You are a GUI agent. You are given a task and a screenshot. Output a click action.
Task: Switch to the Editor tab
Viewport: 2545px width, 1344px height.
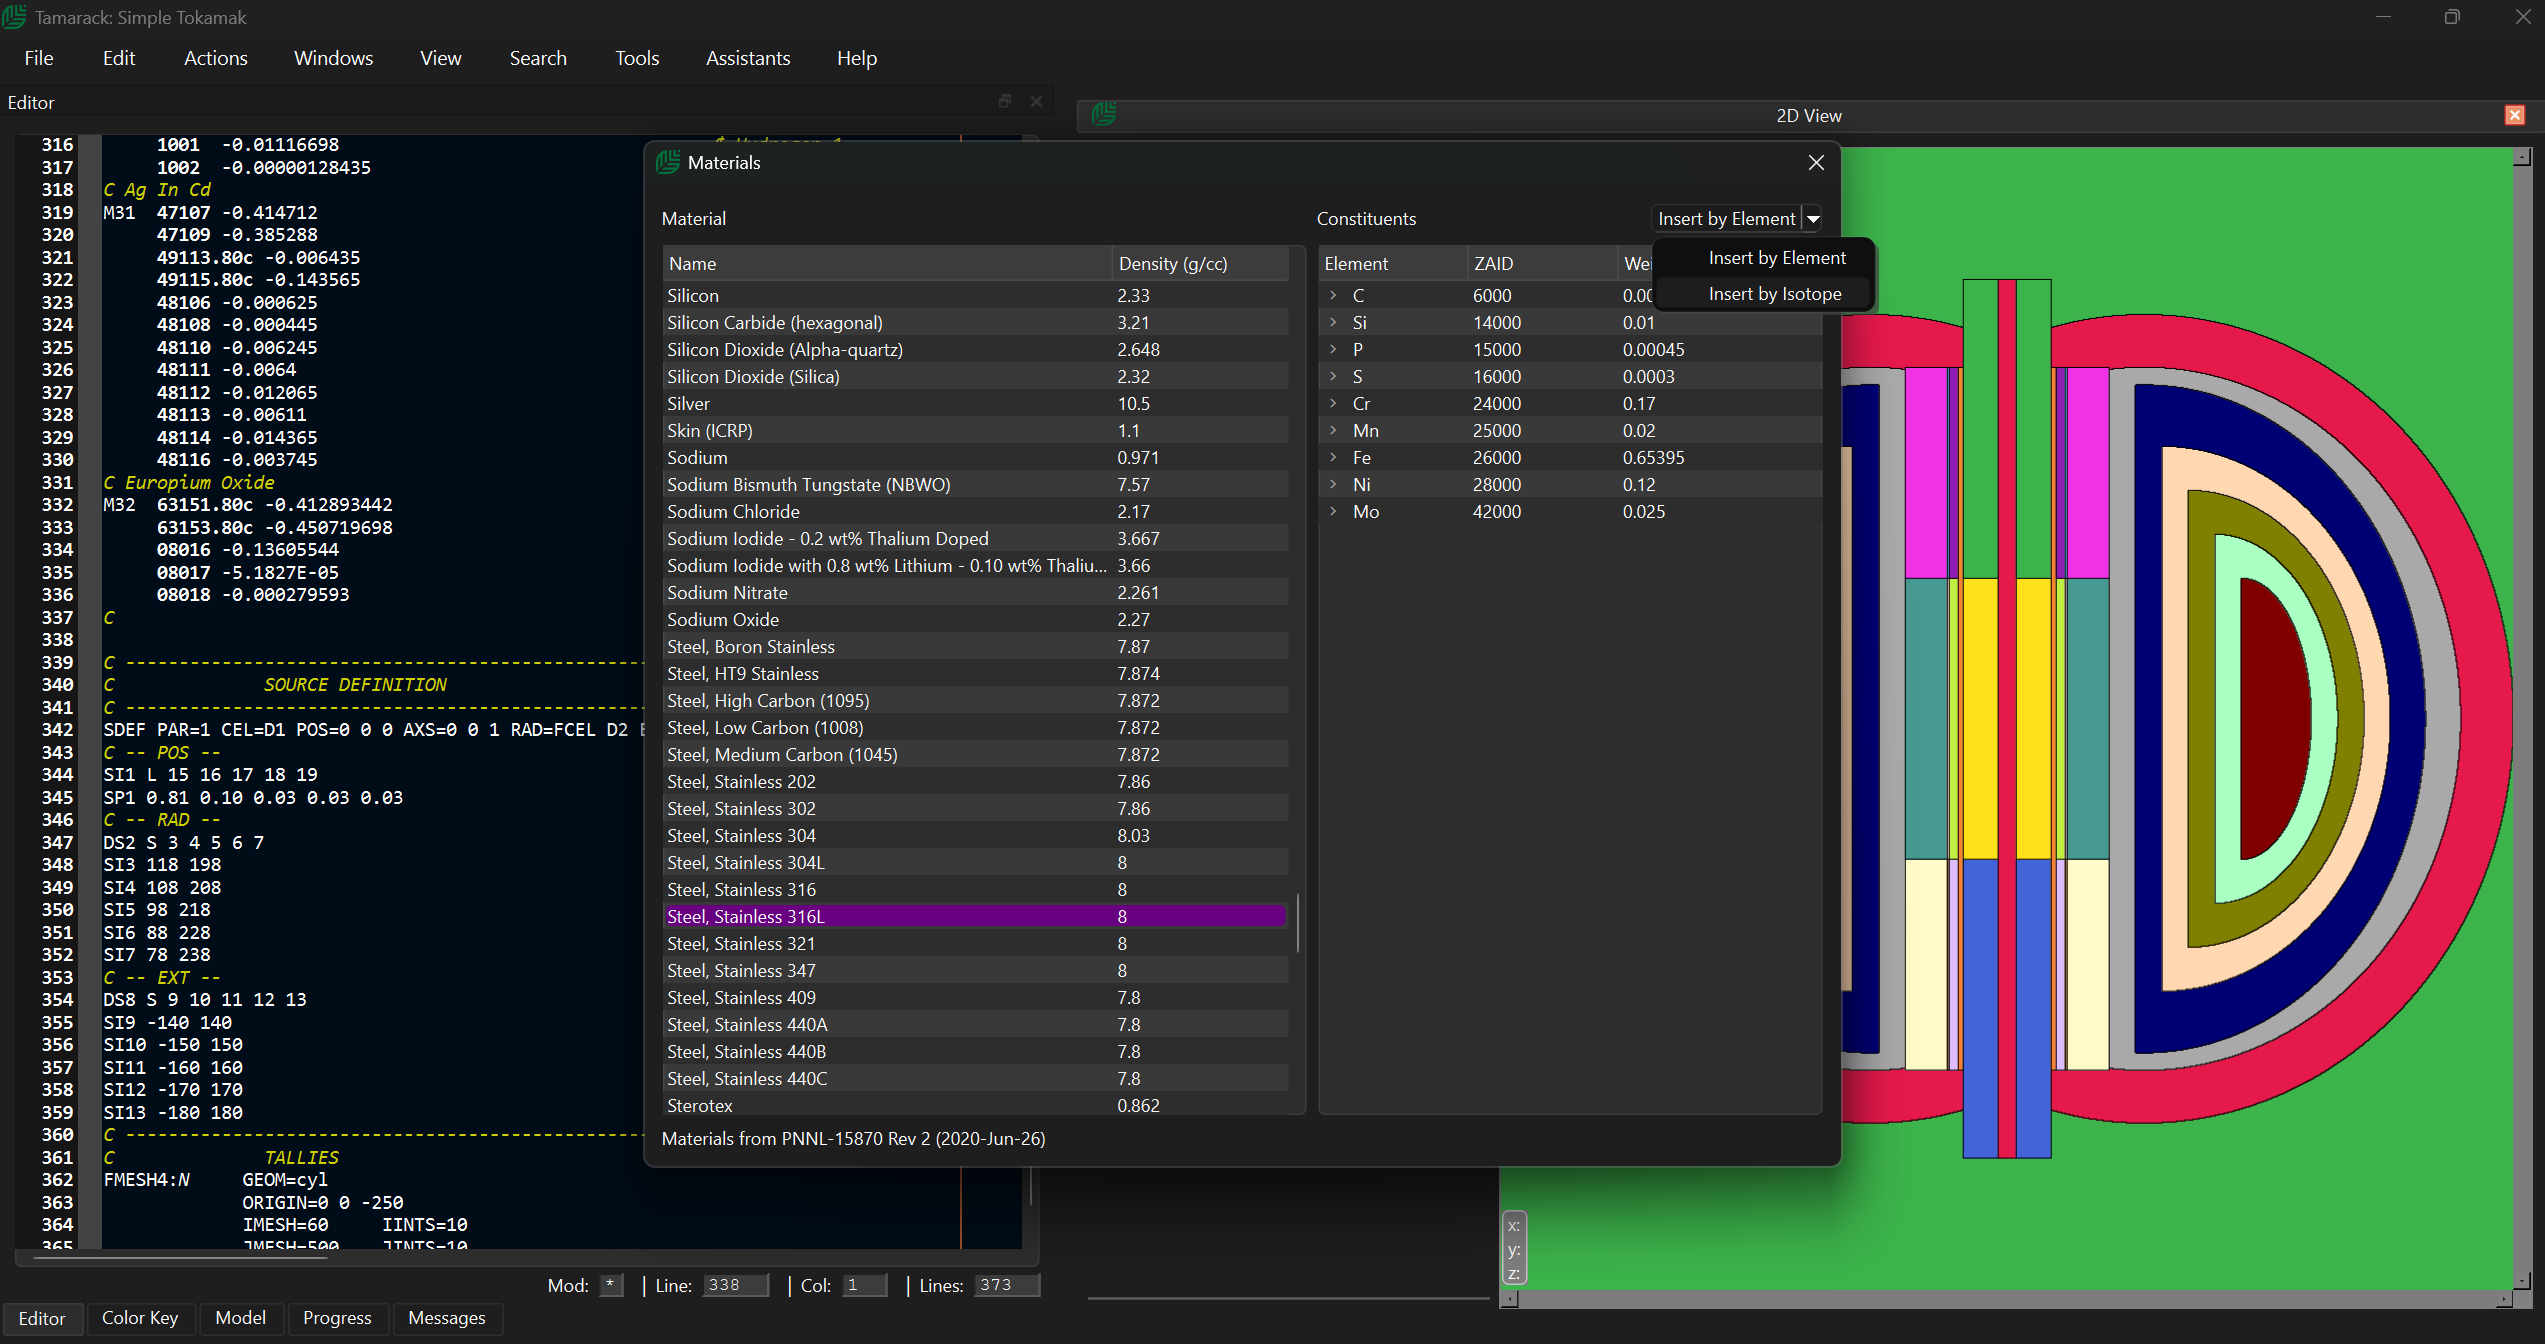(x=42, y=1318)
